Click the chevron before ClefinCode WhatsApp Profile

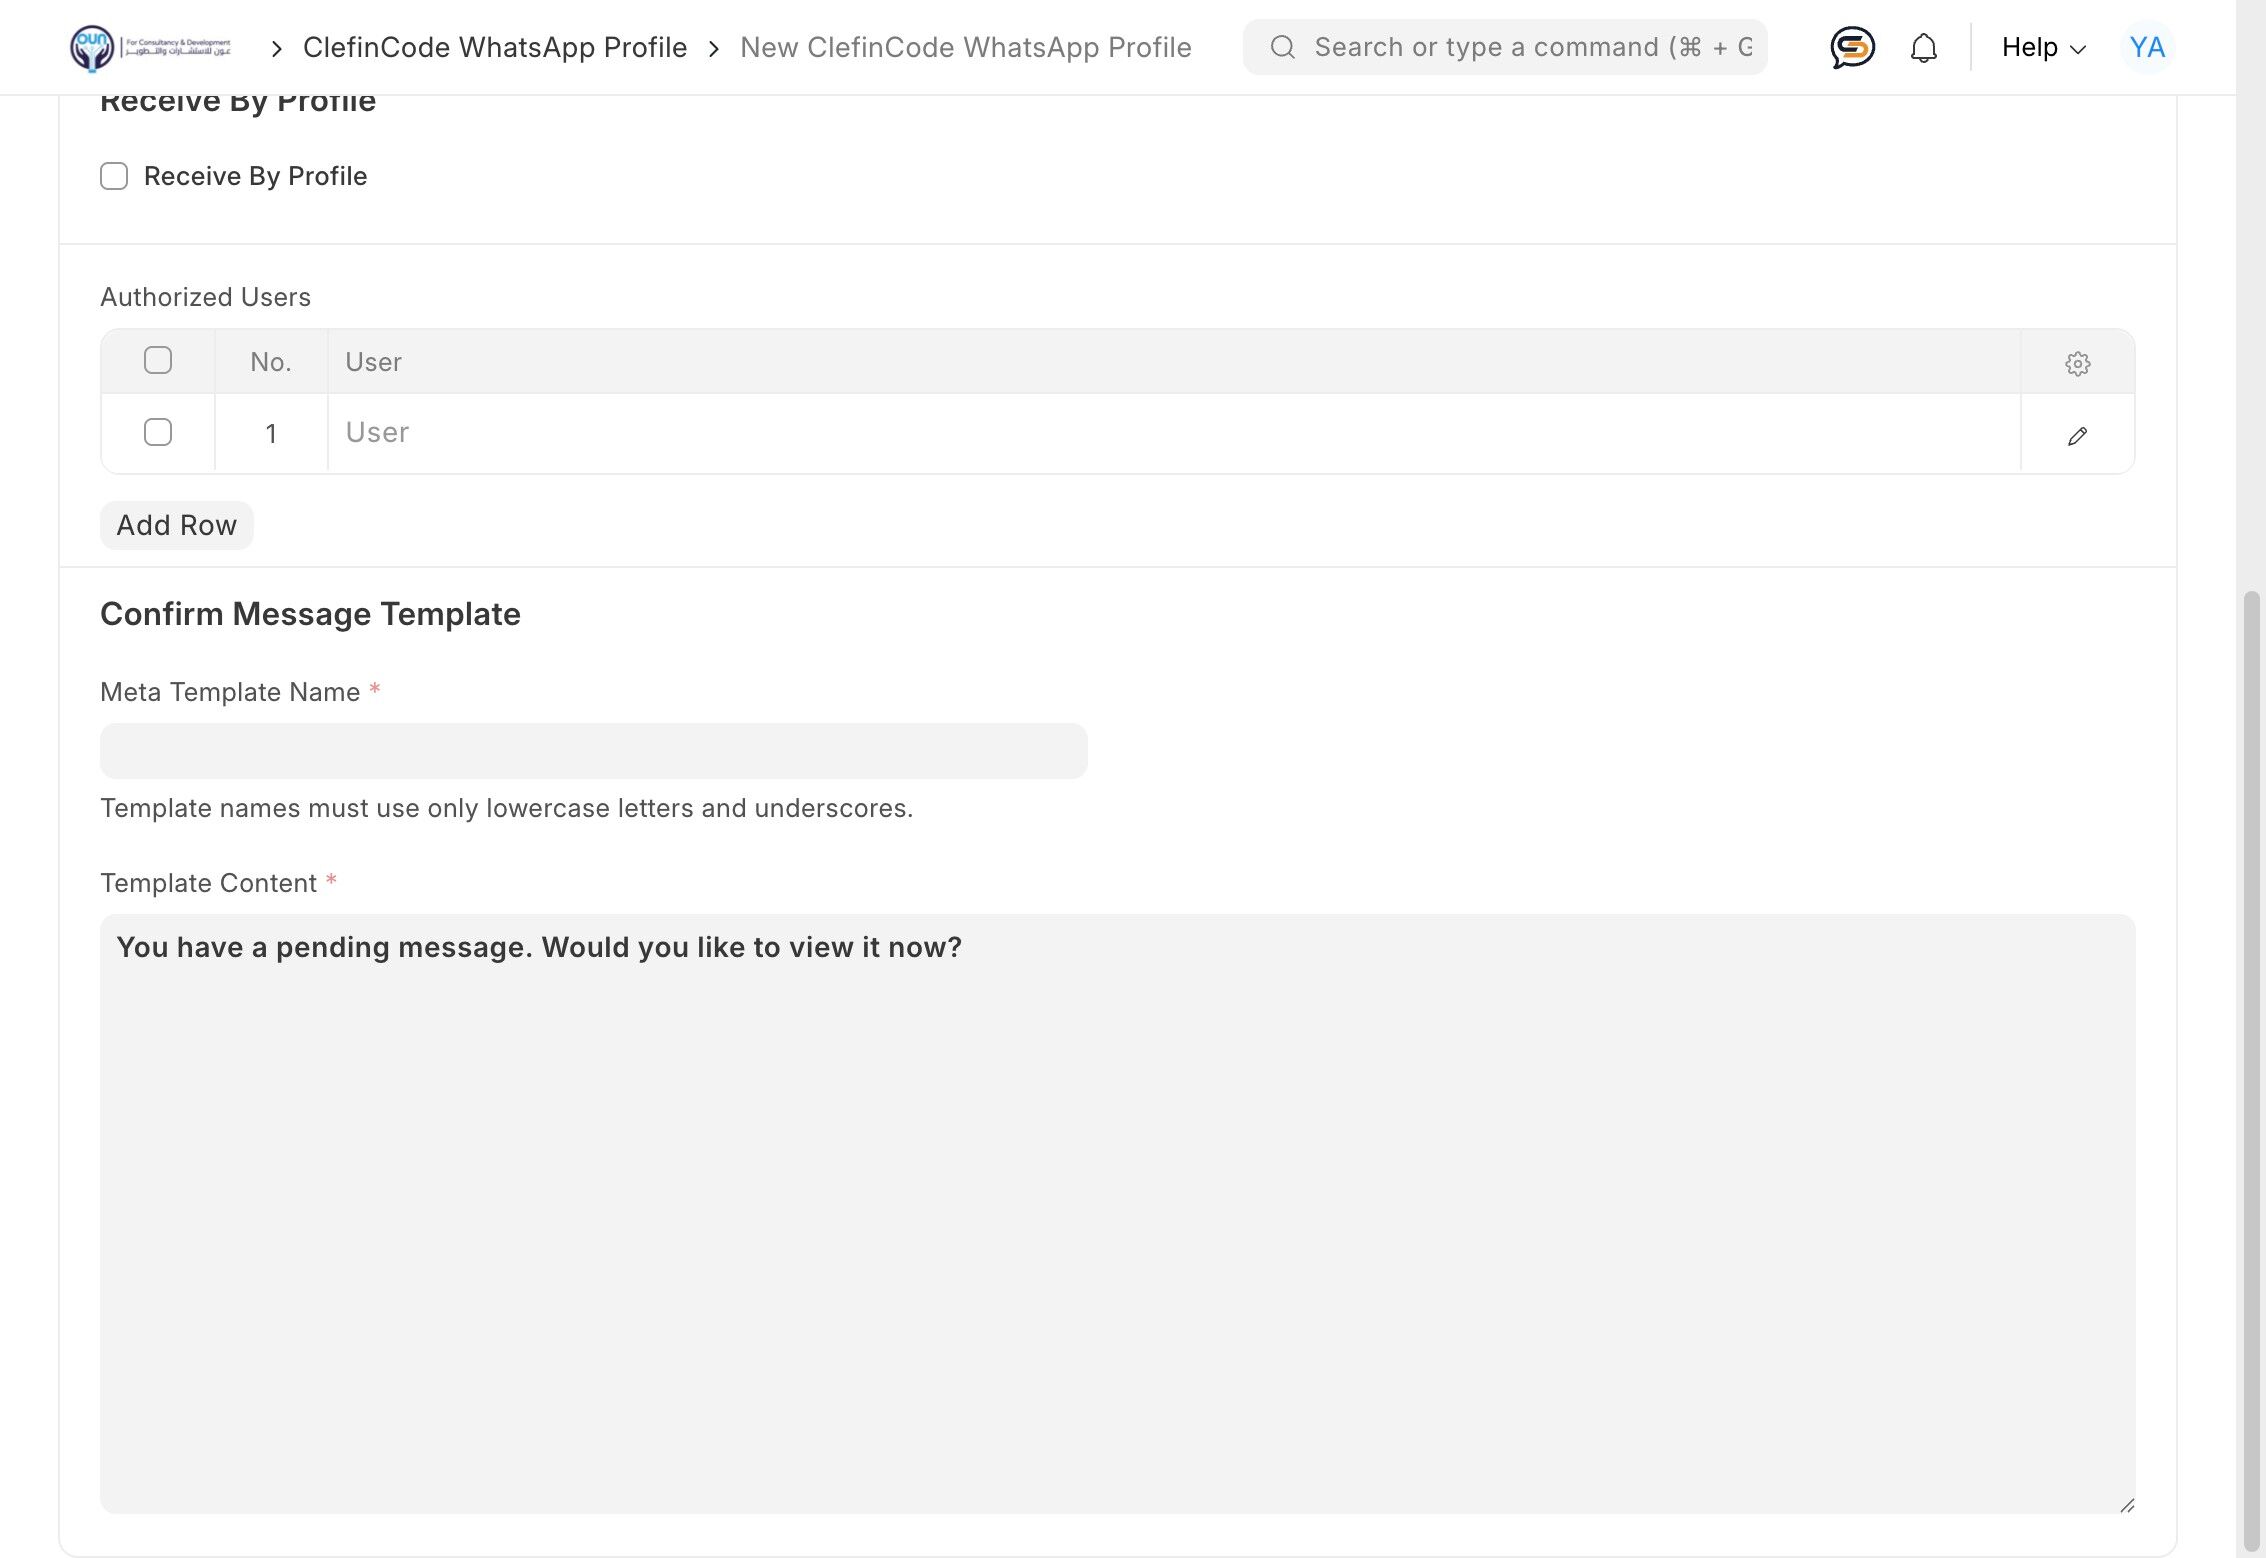[x=277, y=48]
